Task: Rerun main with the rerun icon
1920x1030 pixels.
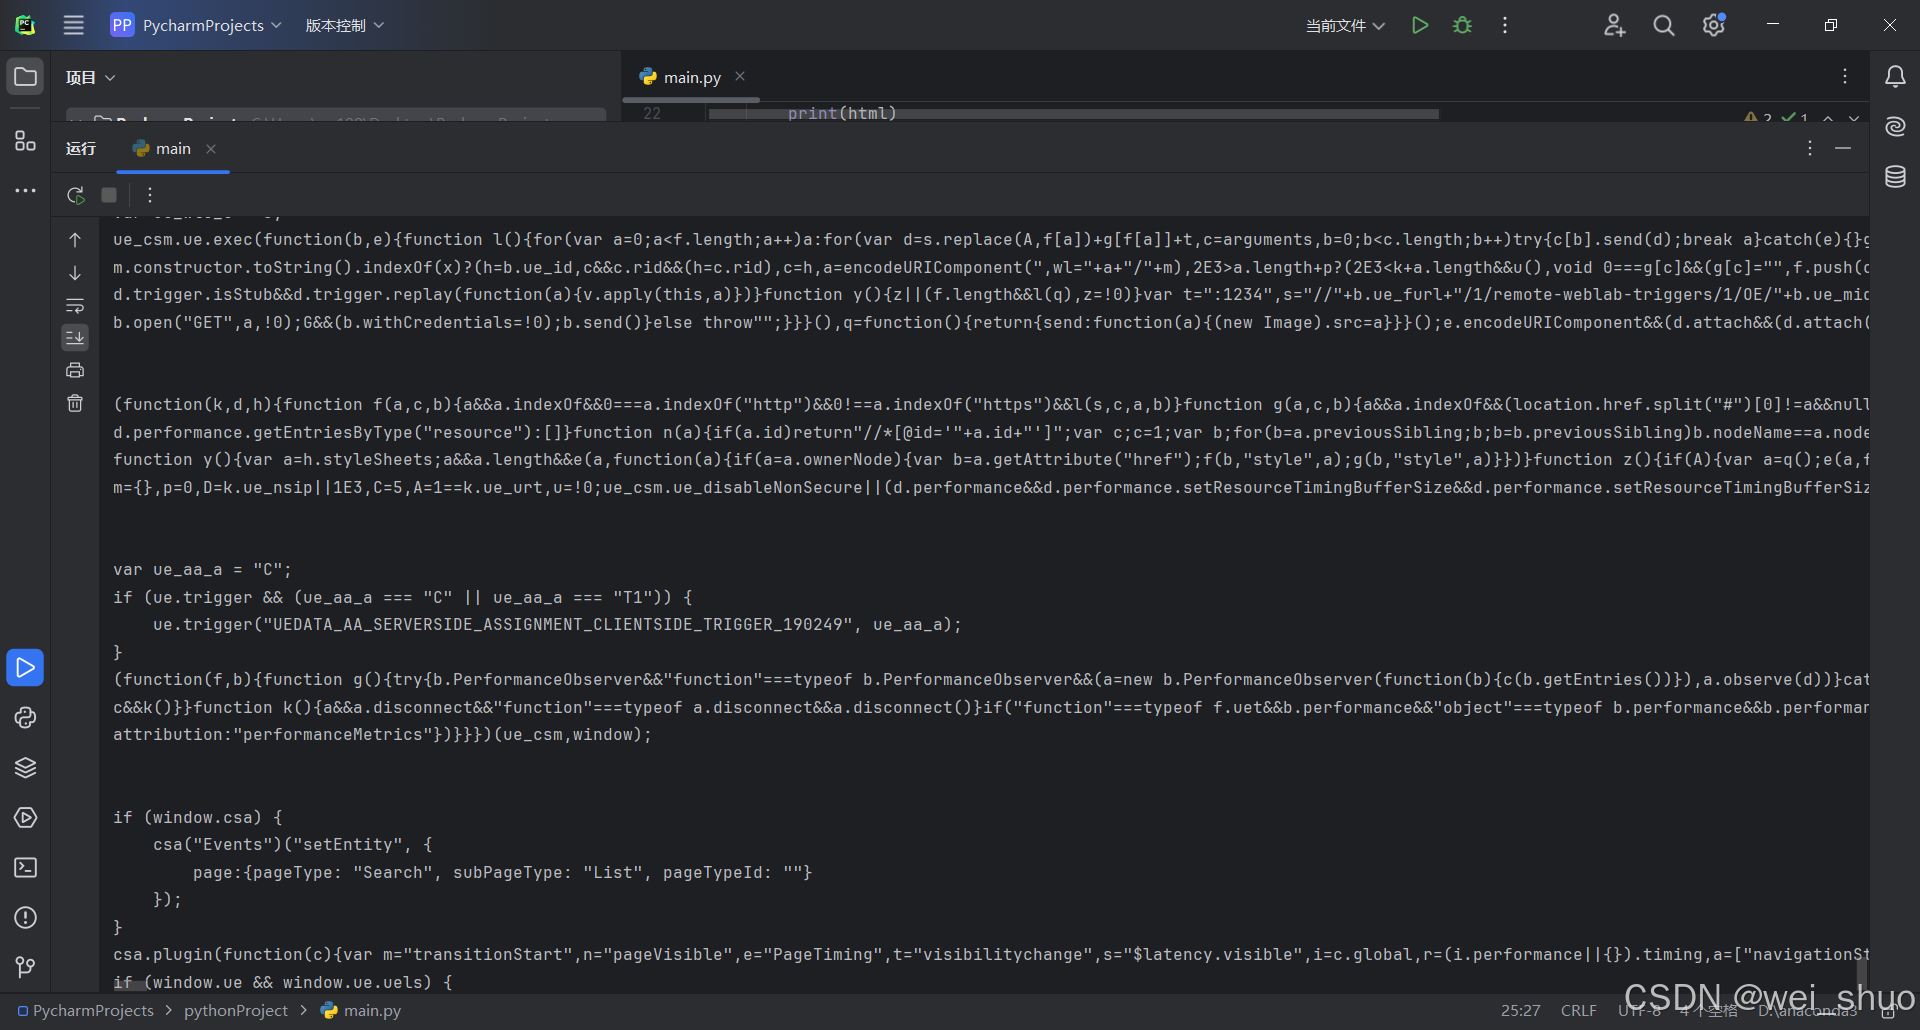Action: (76, 195)
